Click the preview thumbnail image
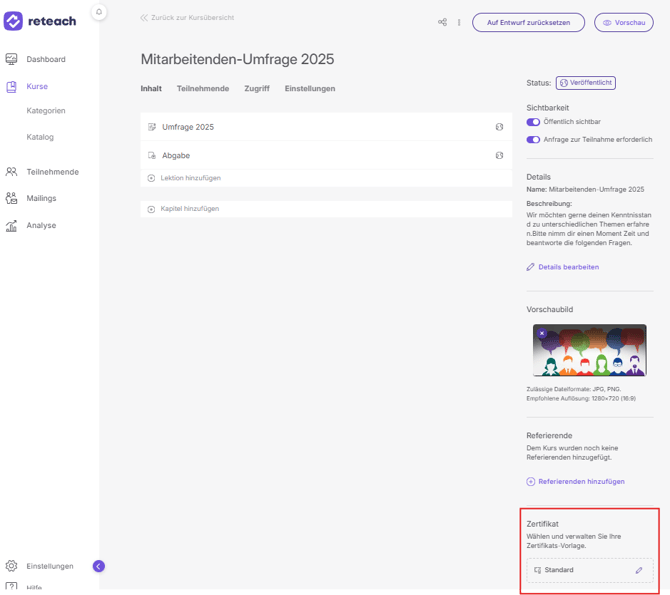Screen dimensions: 670x595 coord(589,350)
